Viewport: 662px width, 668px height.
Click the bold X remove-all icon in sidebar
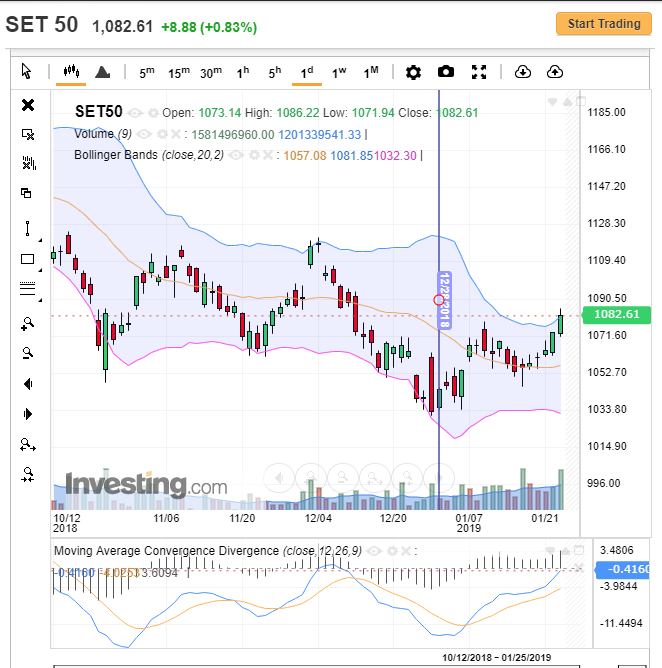pyautogui.click(x=28, y=105)
